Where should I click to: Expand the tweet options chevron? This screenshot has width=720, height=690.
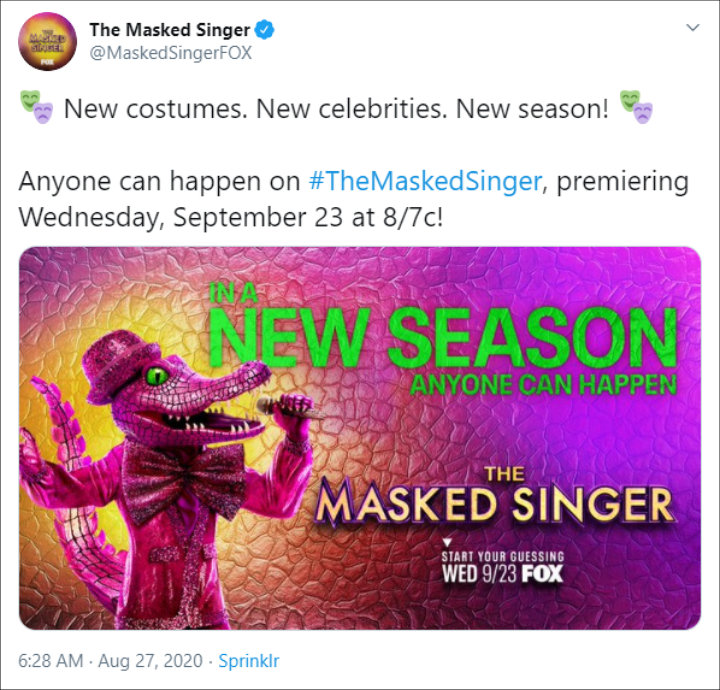pos(692,28)
